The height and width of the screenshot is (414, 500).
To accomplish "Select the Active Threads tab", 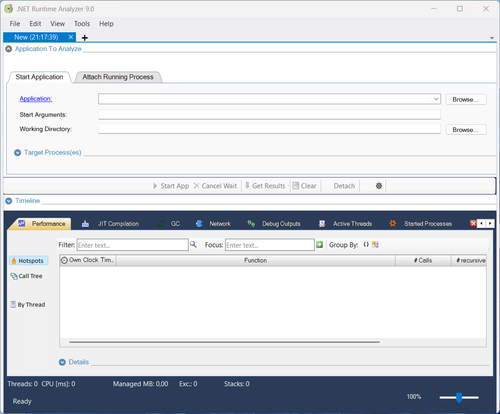I will click(345, 224).
